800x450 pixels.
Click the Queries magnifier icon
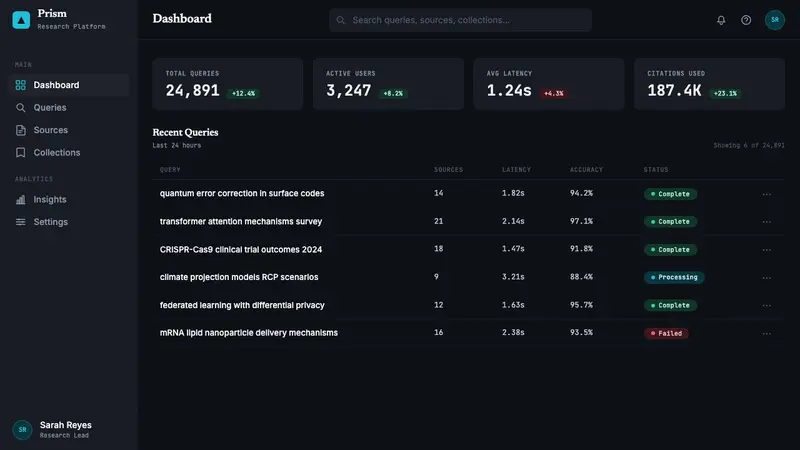(x=20, y=108)
